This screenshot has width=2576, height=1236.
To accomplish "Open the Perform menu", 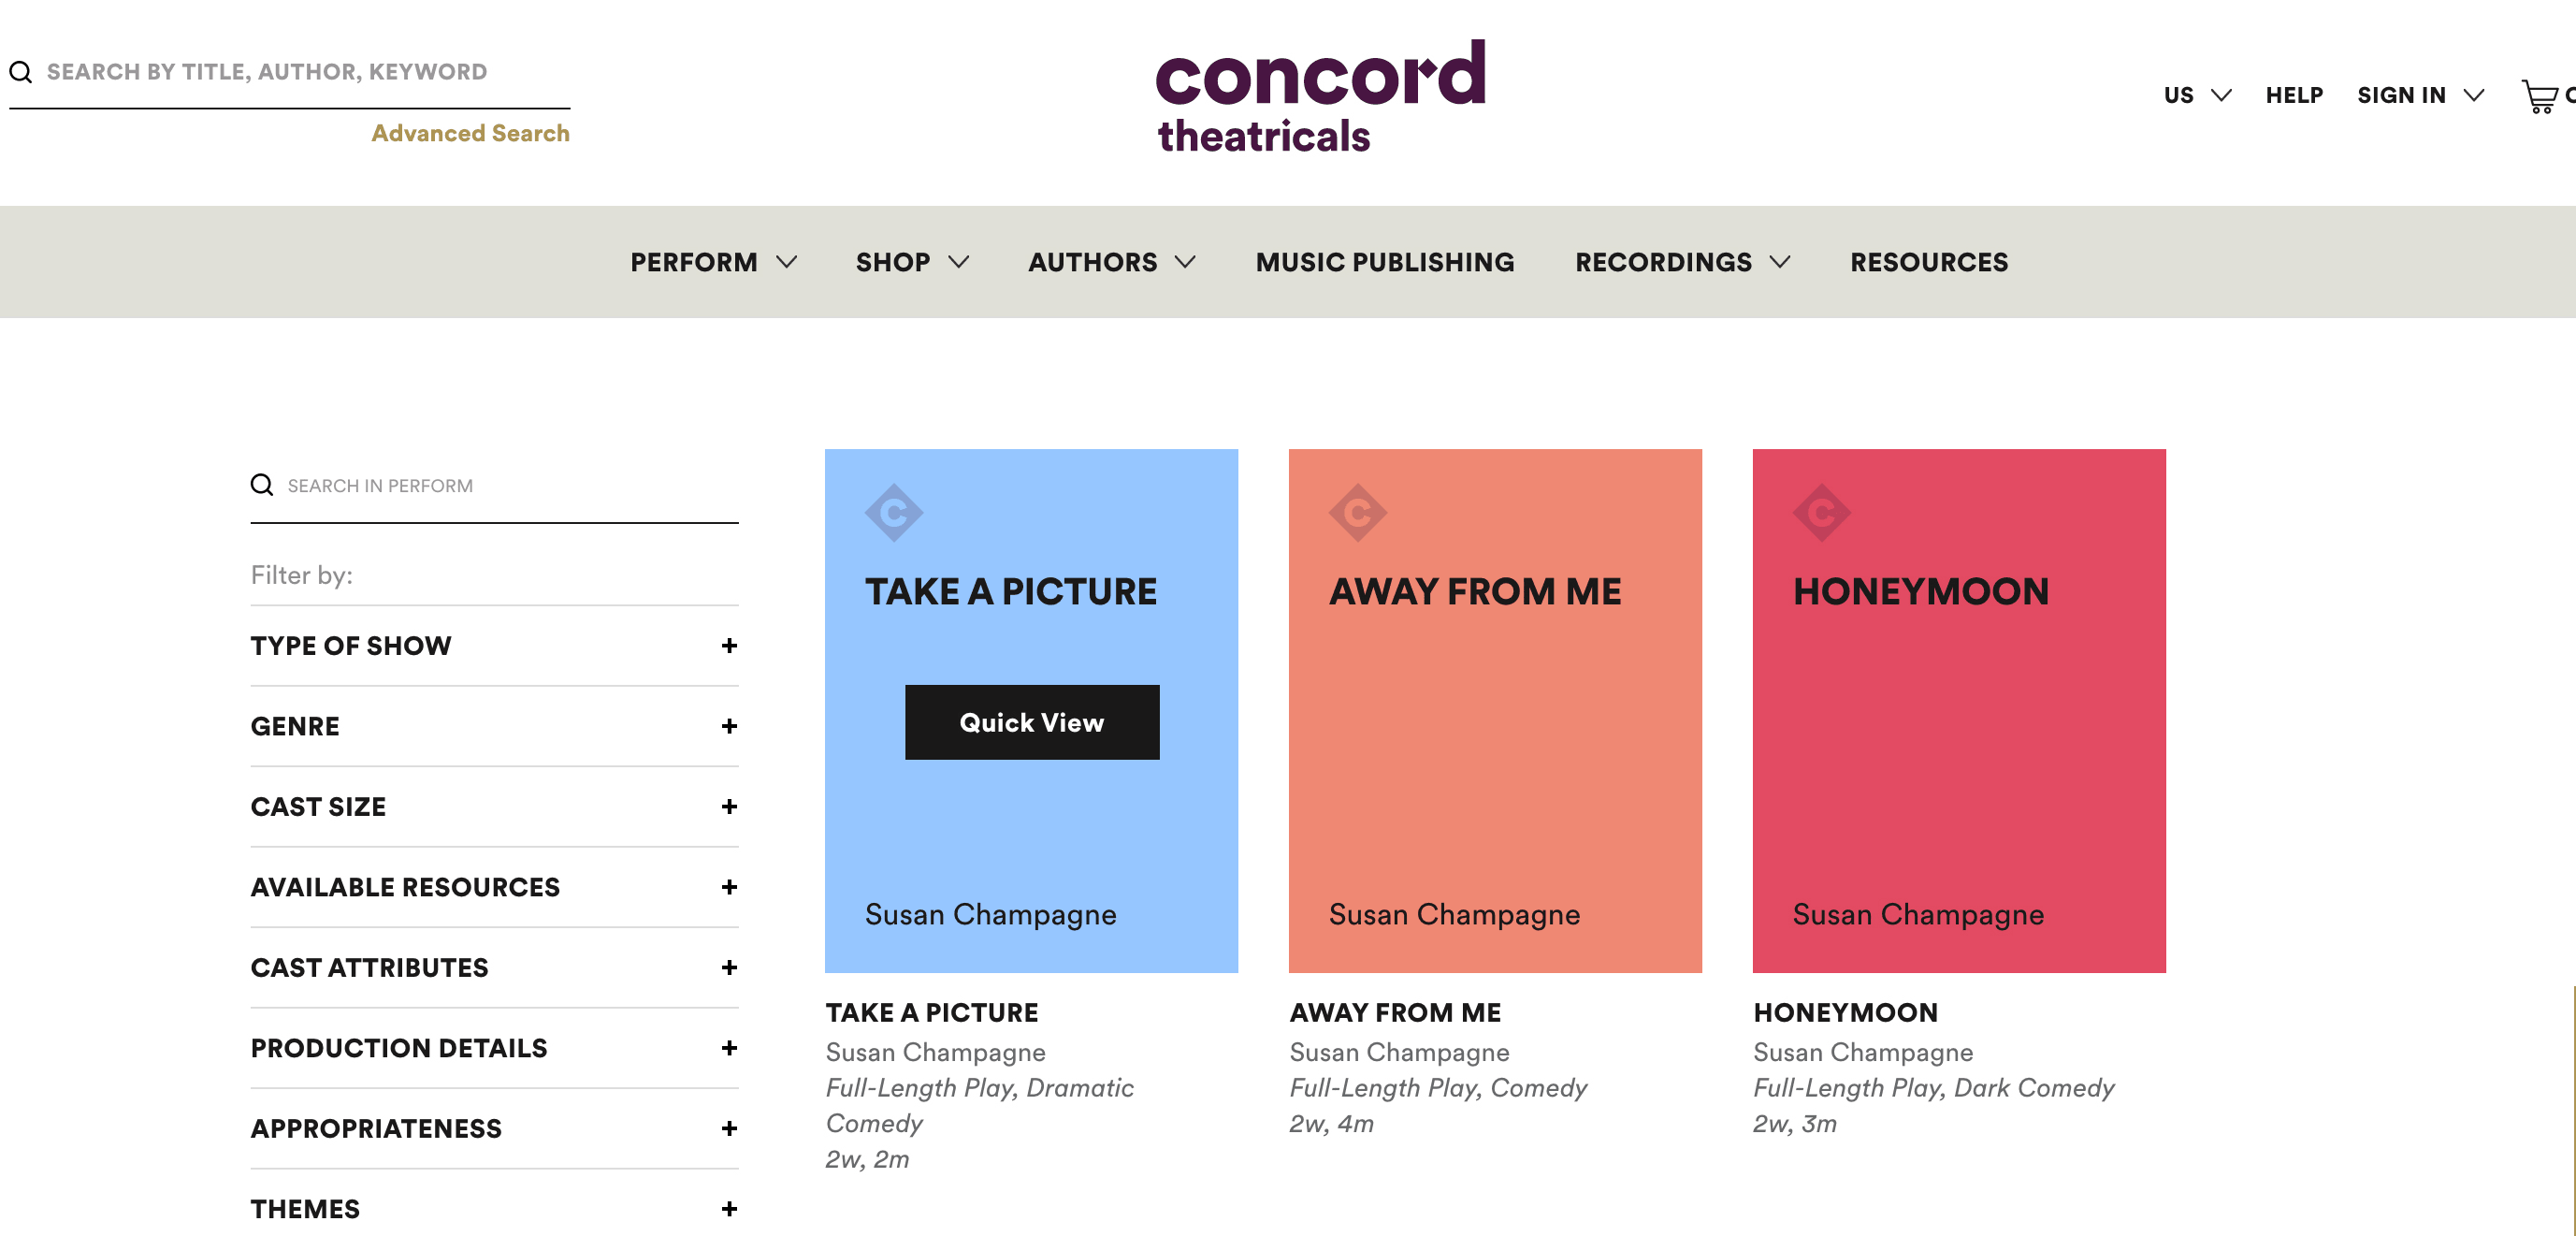I will (713, 262).
